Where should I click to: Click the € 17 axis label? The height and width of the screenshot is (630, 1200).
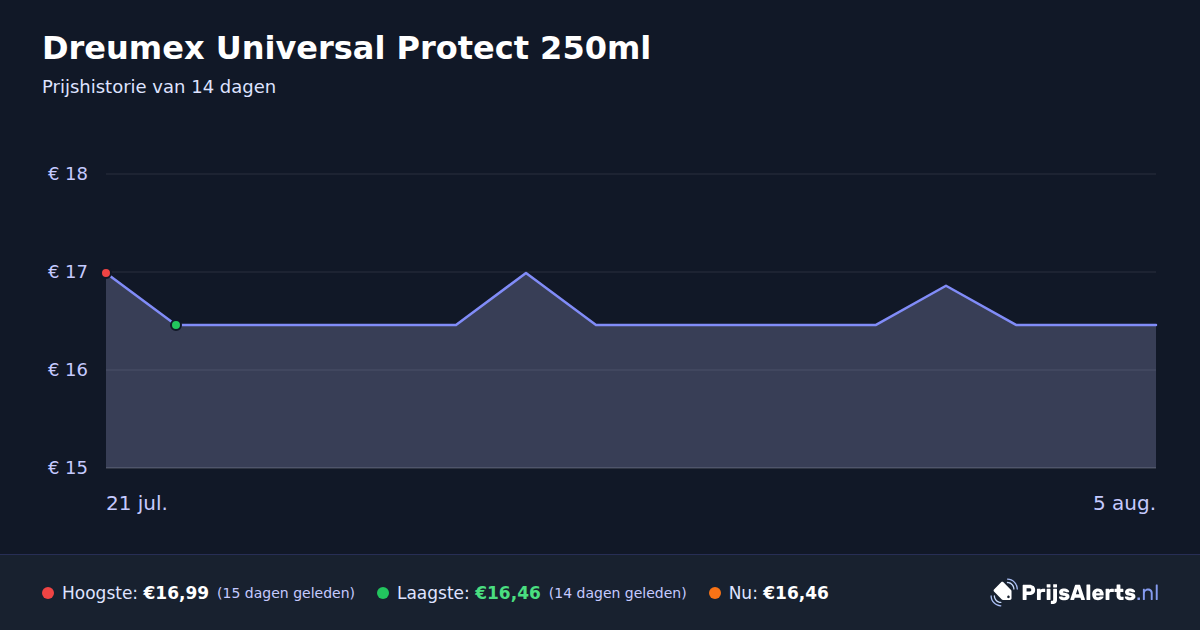68,272
